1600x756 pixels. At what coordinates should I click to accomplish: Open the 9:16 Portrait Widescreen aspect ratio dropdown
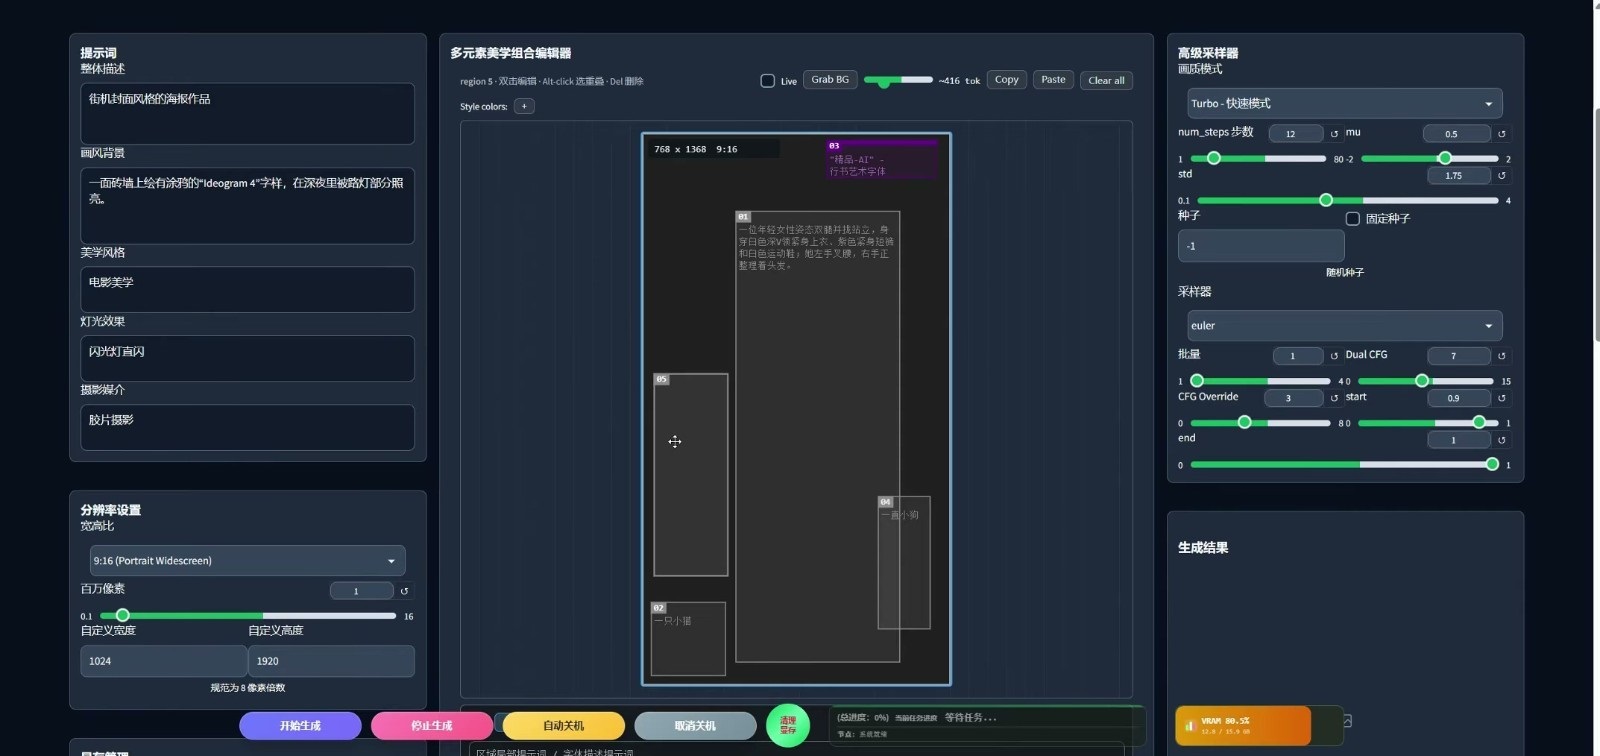pyautogui.click(x=247, y=560)
